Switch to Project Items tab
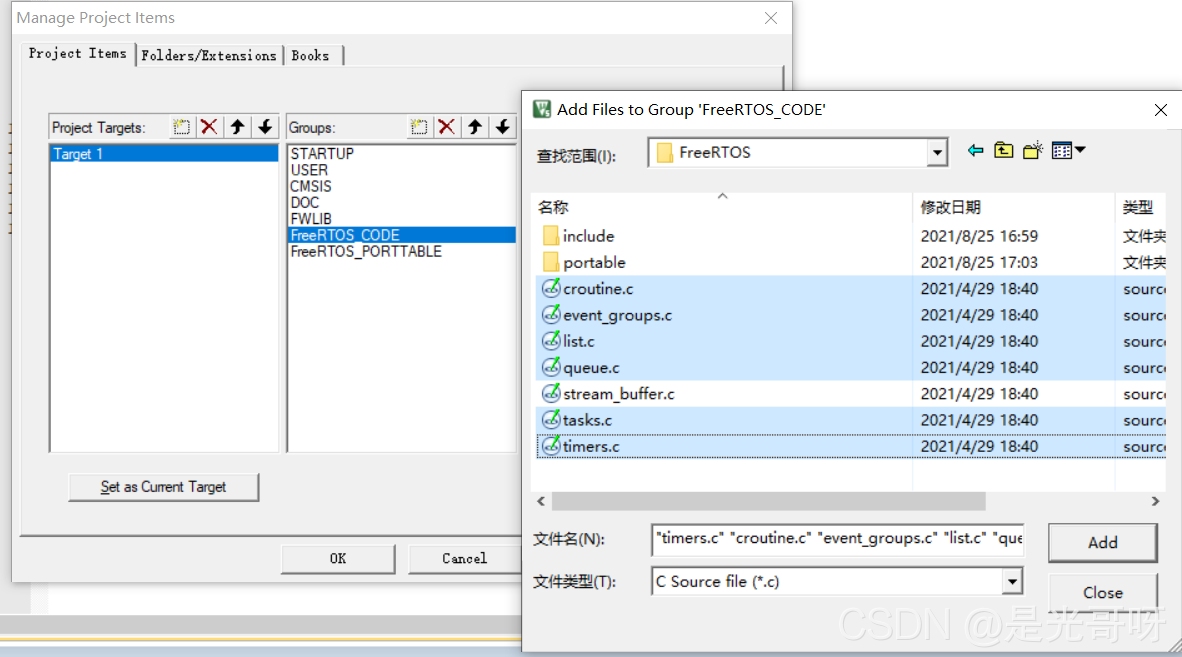The image size is (1182, 657). [x=78, y=53]
